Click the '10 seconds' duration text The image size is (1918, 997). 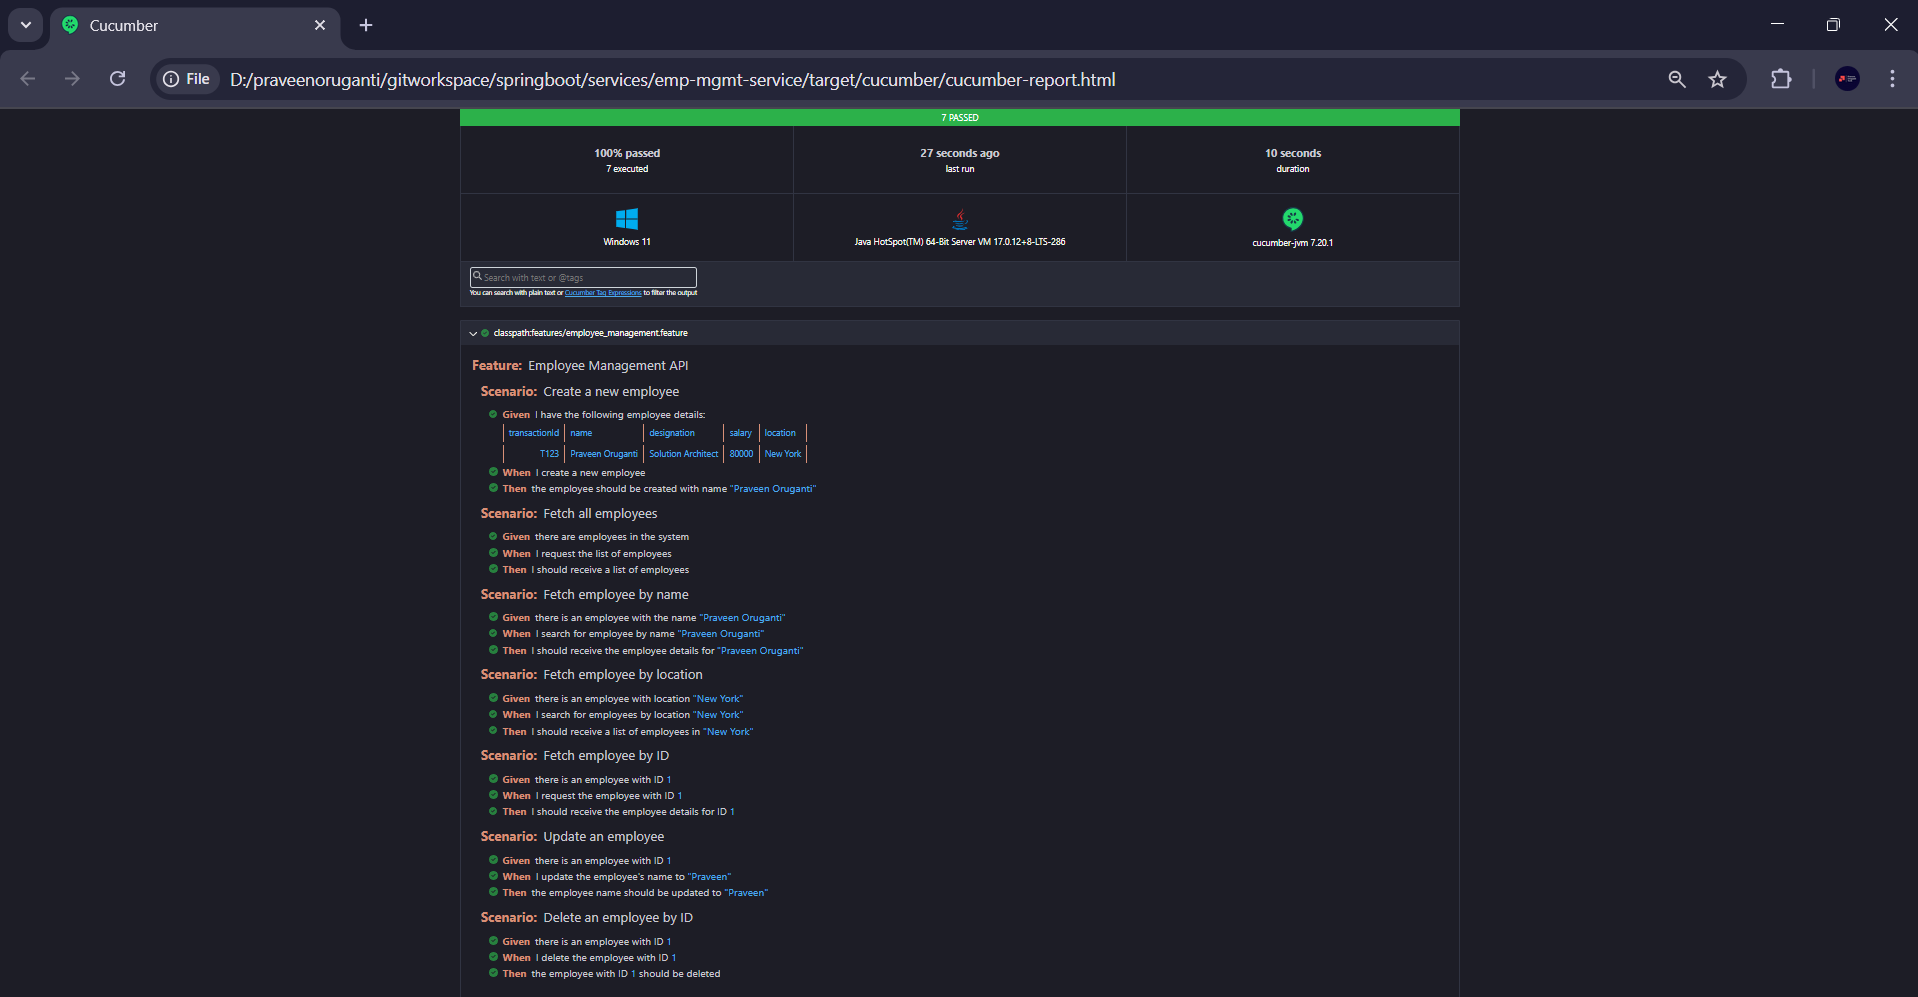click(1293, 153)
